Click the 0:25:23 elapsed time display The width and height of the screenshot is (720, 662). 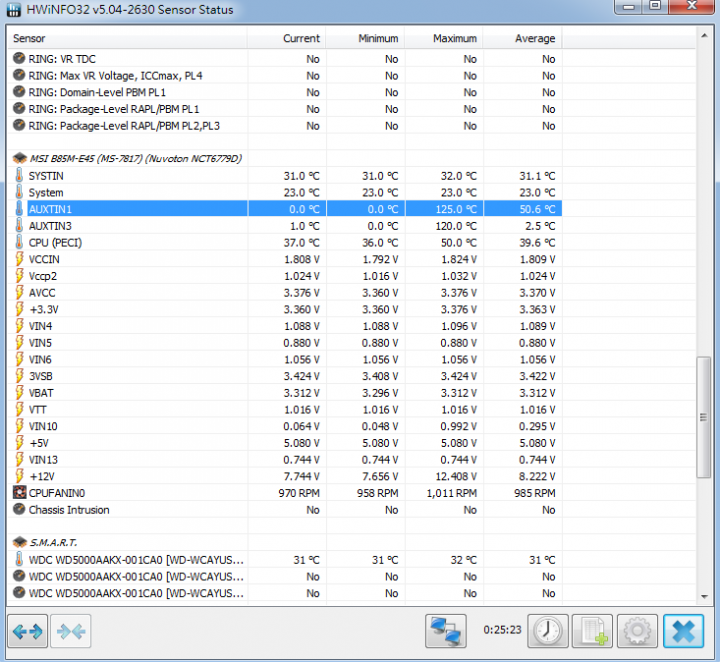[x=502, y=629]
